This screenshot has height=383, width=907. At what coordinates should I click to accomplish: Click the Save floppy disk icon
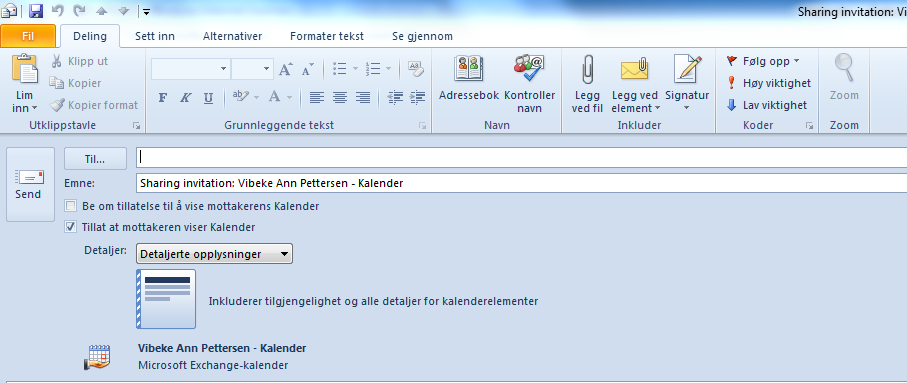point(36,10)
